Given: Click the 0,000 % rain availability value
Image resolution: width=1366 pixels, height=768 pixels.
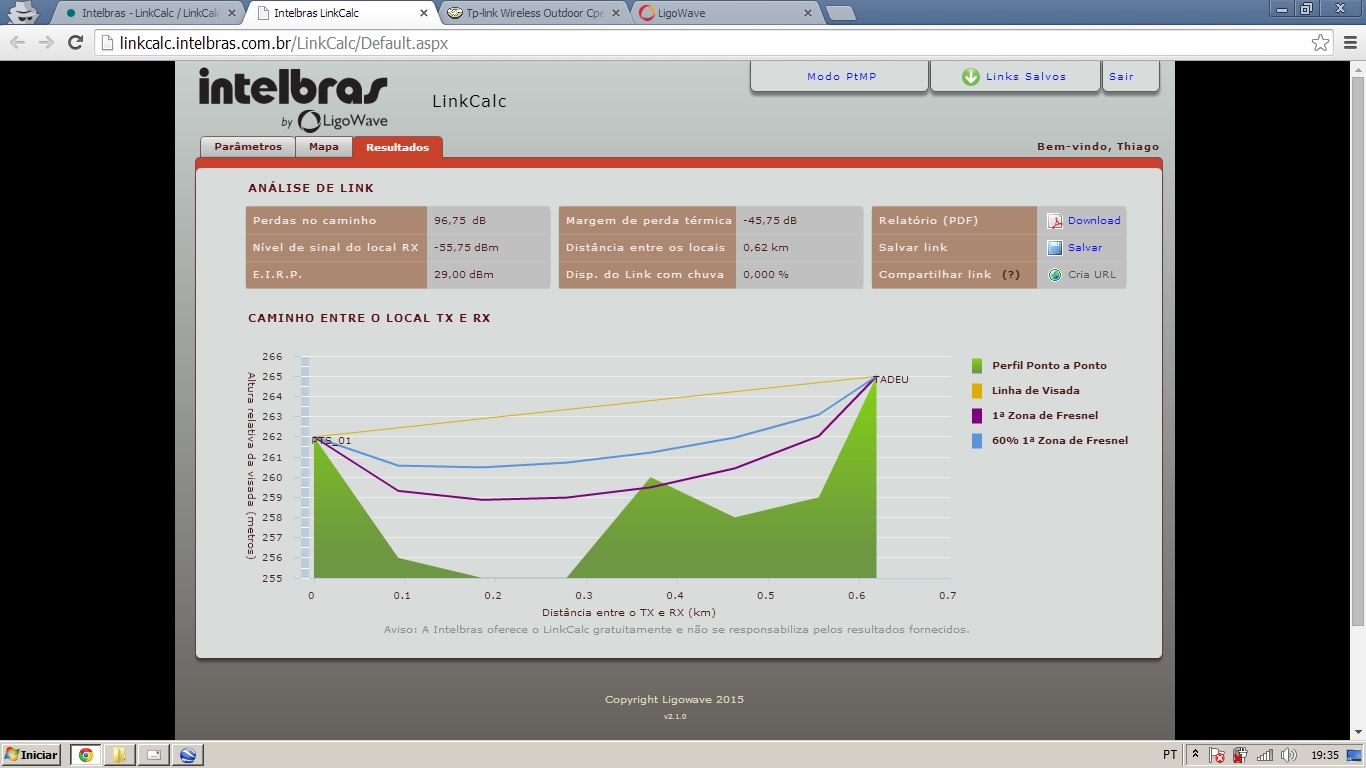Looking at the screenshot, I should tap(766, 275).
